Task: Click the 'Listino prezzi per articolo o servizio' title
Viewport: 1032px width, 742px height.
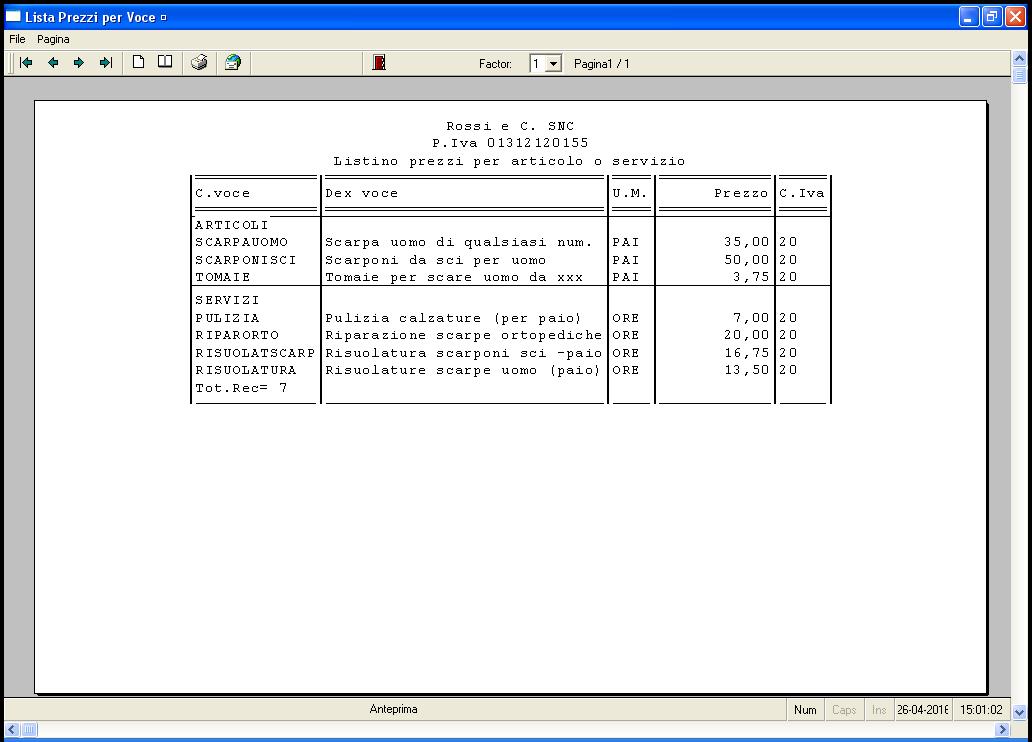Action: 509,161
